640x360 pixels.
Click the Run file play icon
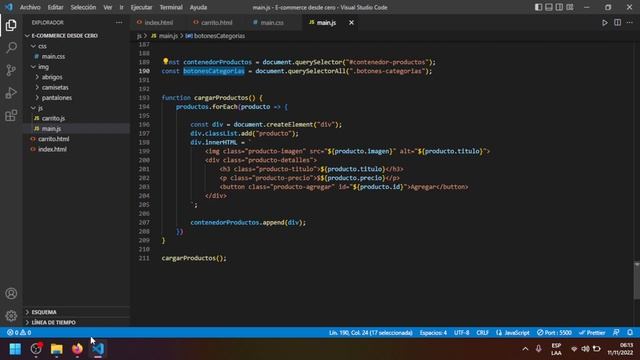pyautogui.click(x=604, y=23)
